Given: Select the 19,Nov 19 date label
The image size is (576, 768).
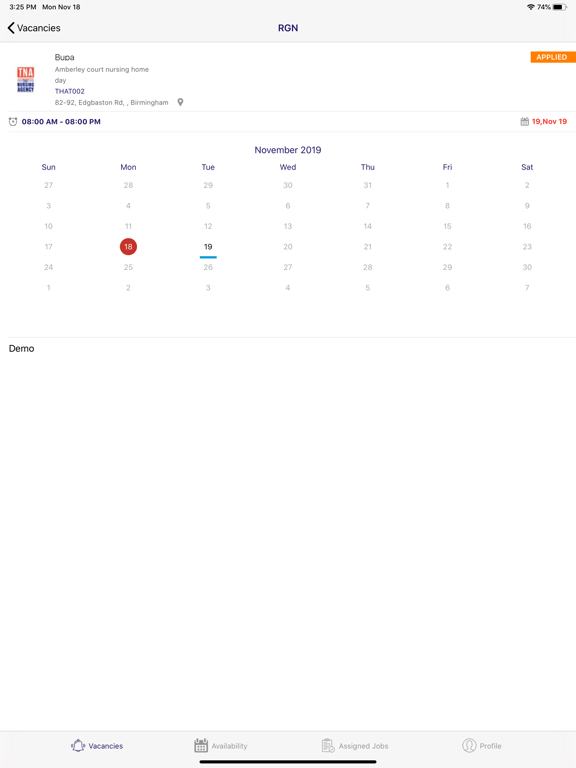Looking at the screenshot, I should tap(550, 121).
